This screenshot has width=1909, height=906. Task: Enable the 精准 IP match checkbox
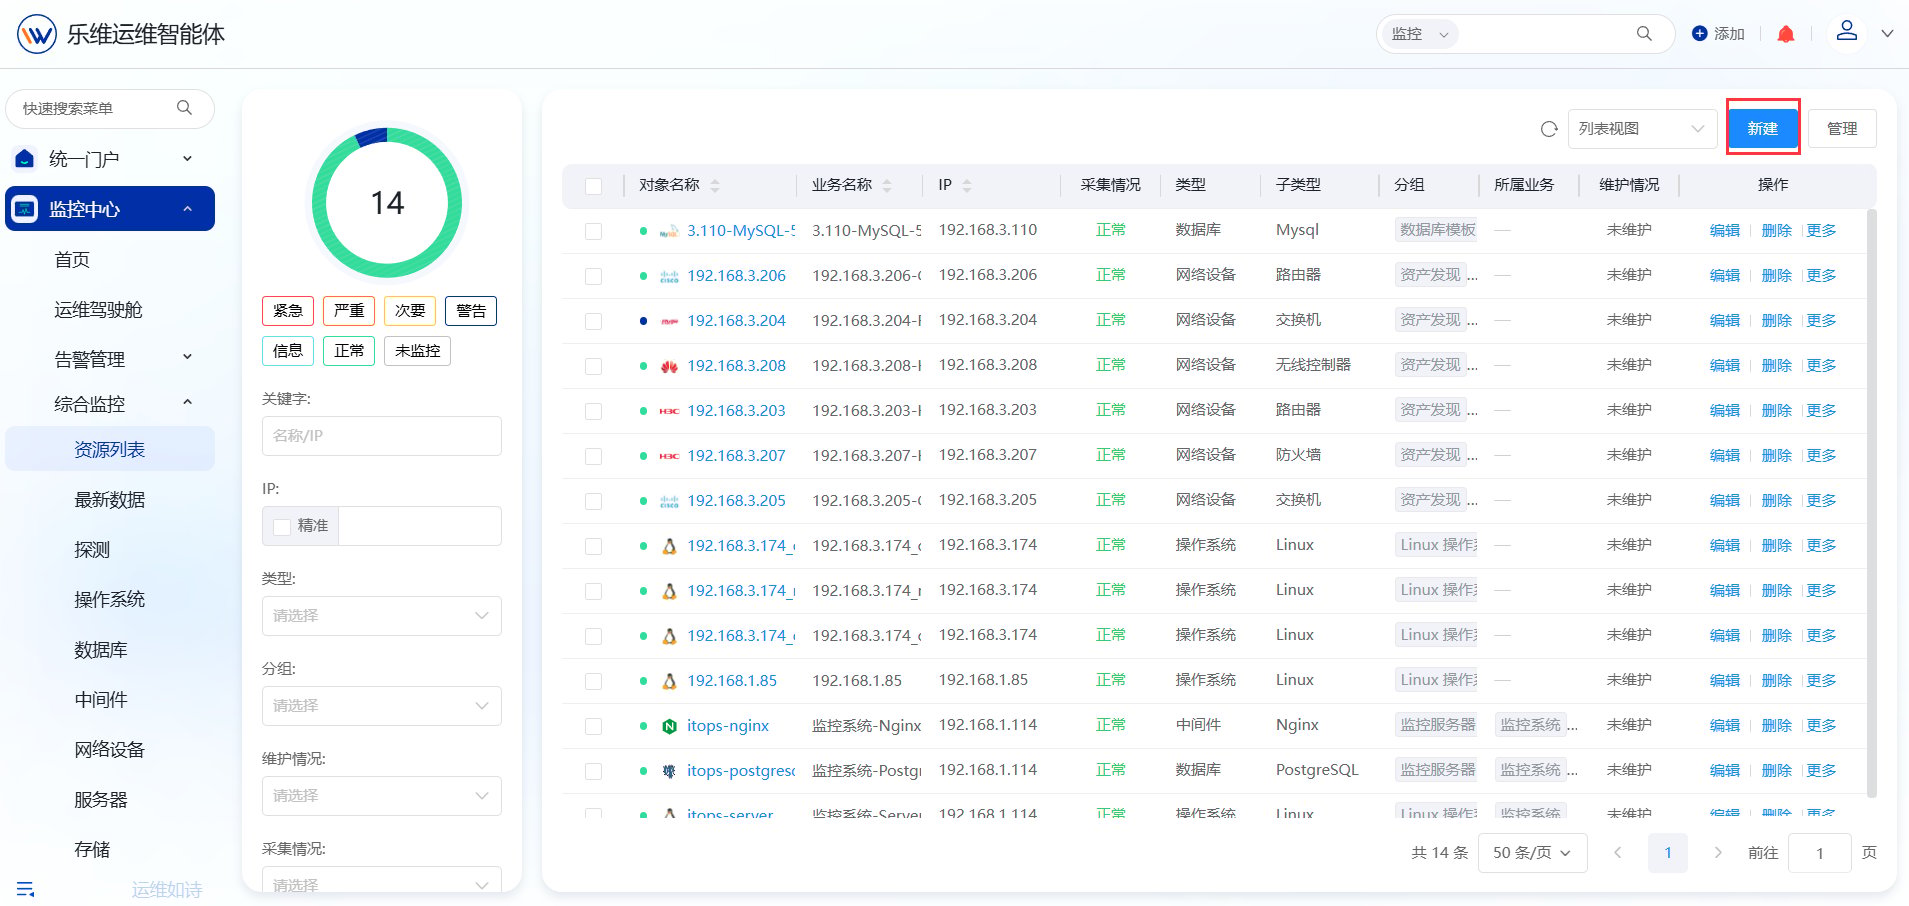pyautogui.click(x=282, y=526)
